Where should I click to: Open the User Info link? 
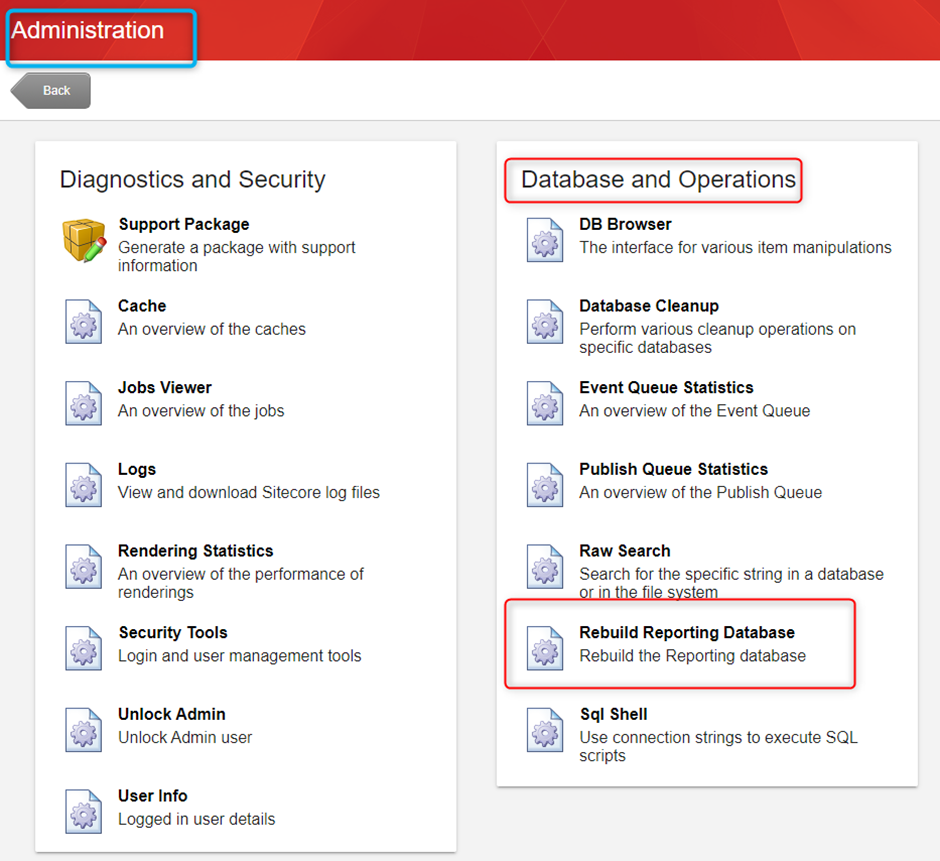coord(153,796)
